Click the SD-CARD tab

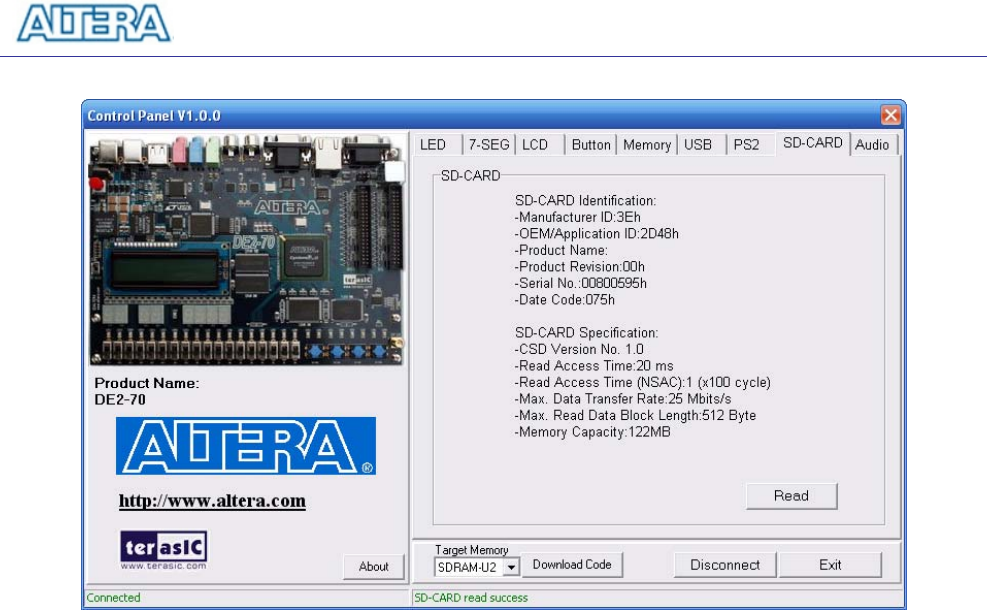(x=813, y=143)
